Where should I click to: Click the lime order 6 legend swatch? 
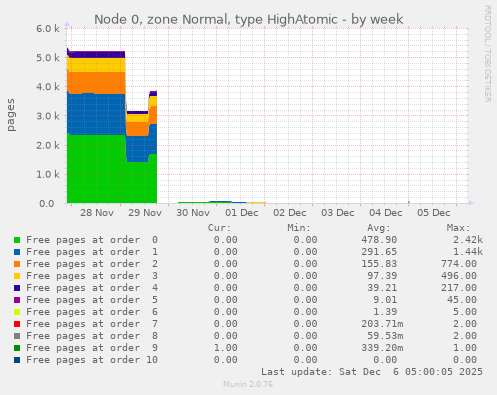click(x=17, y=312)
